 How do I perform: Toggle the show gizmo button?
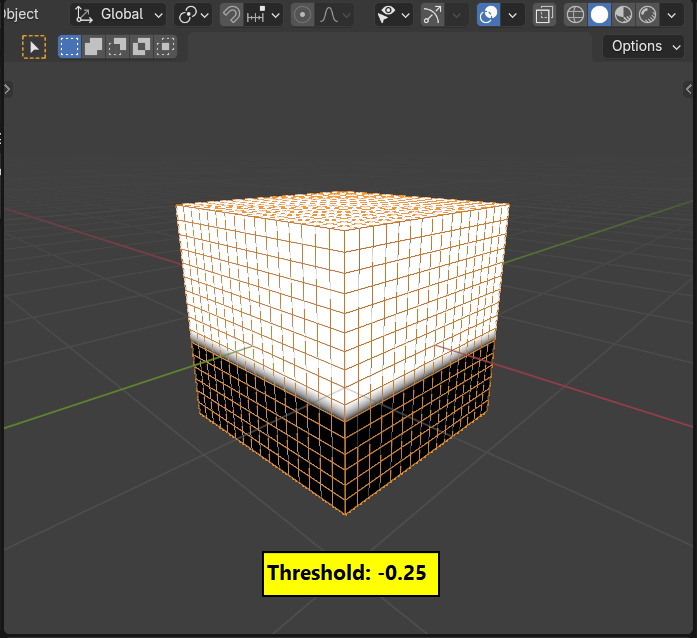(x=433, y=15)
